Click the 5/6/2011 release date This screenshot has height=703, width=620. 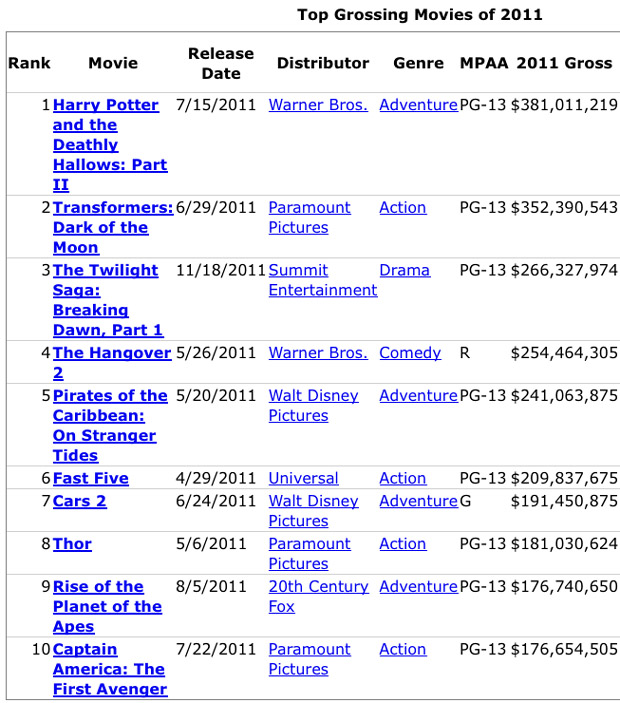coord(211,544)
